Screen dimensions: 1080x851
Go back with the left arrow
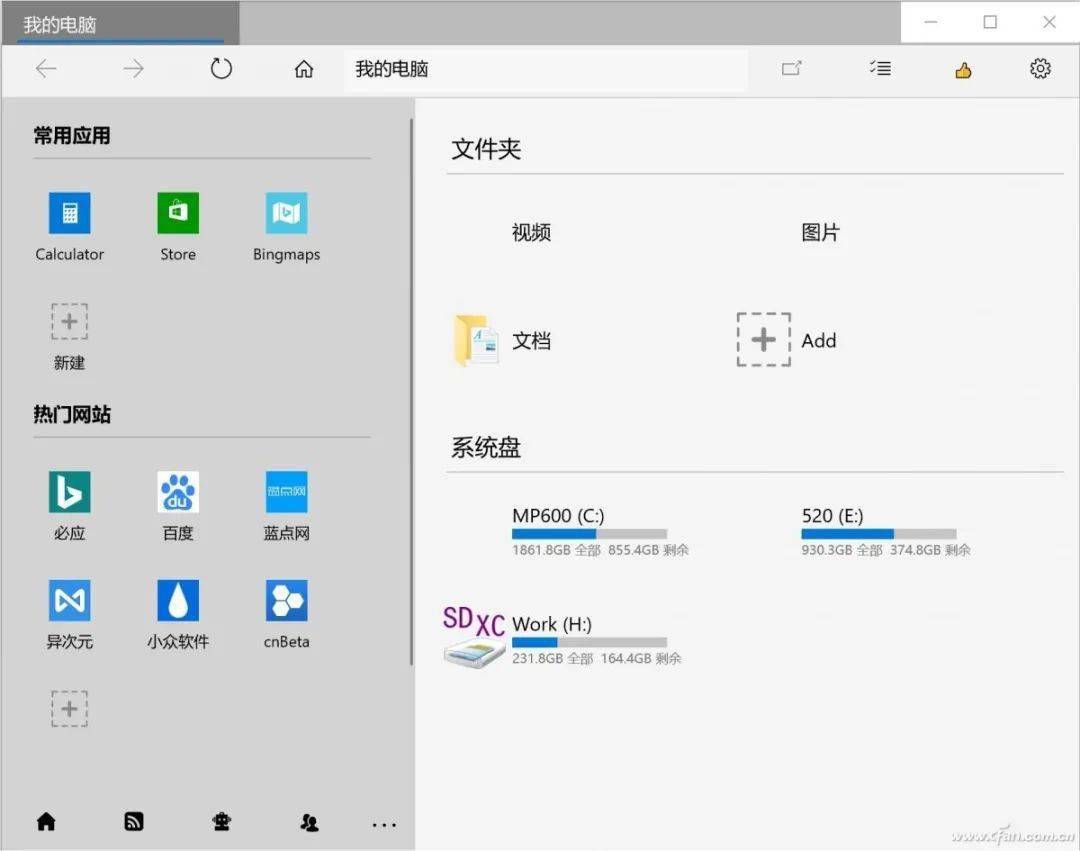(46, 69)
